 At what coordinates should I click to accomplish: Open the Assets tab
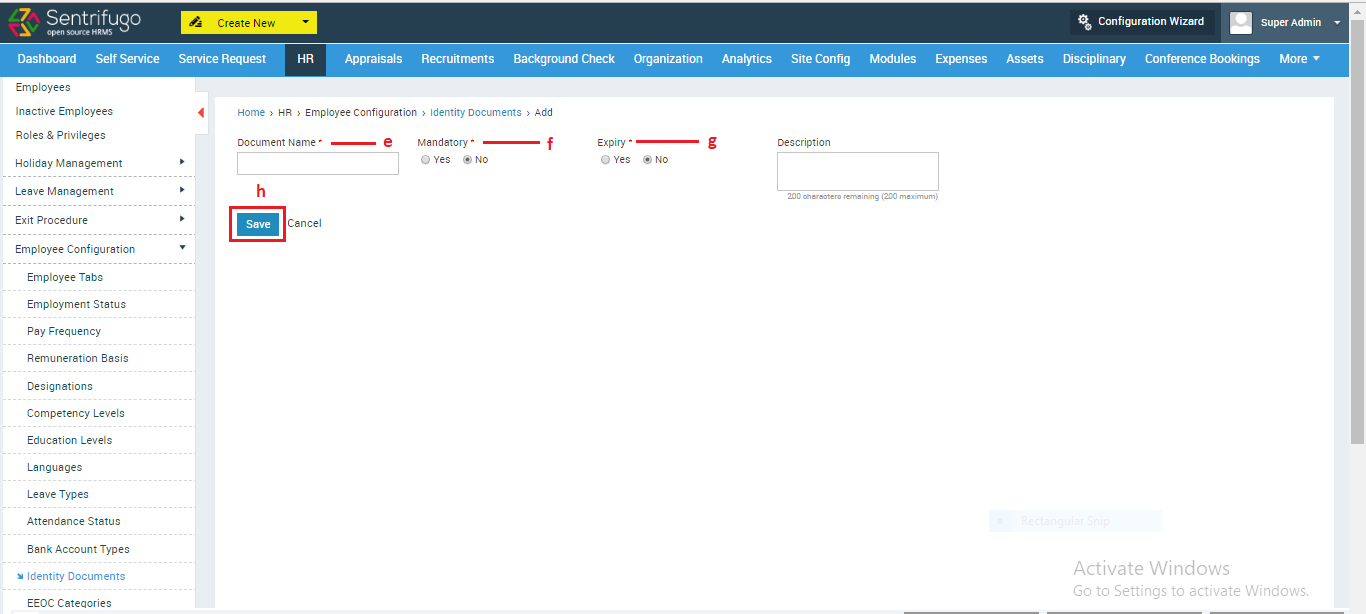tap(1025, 59)
